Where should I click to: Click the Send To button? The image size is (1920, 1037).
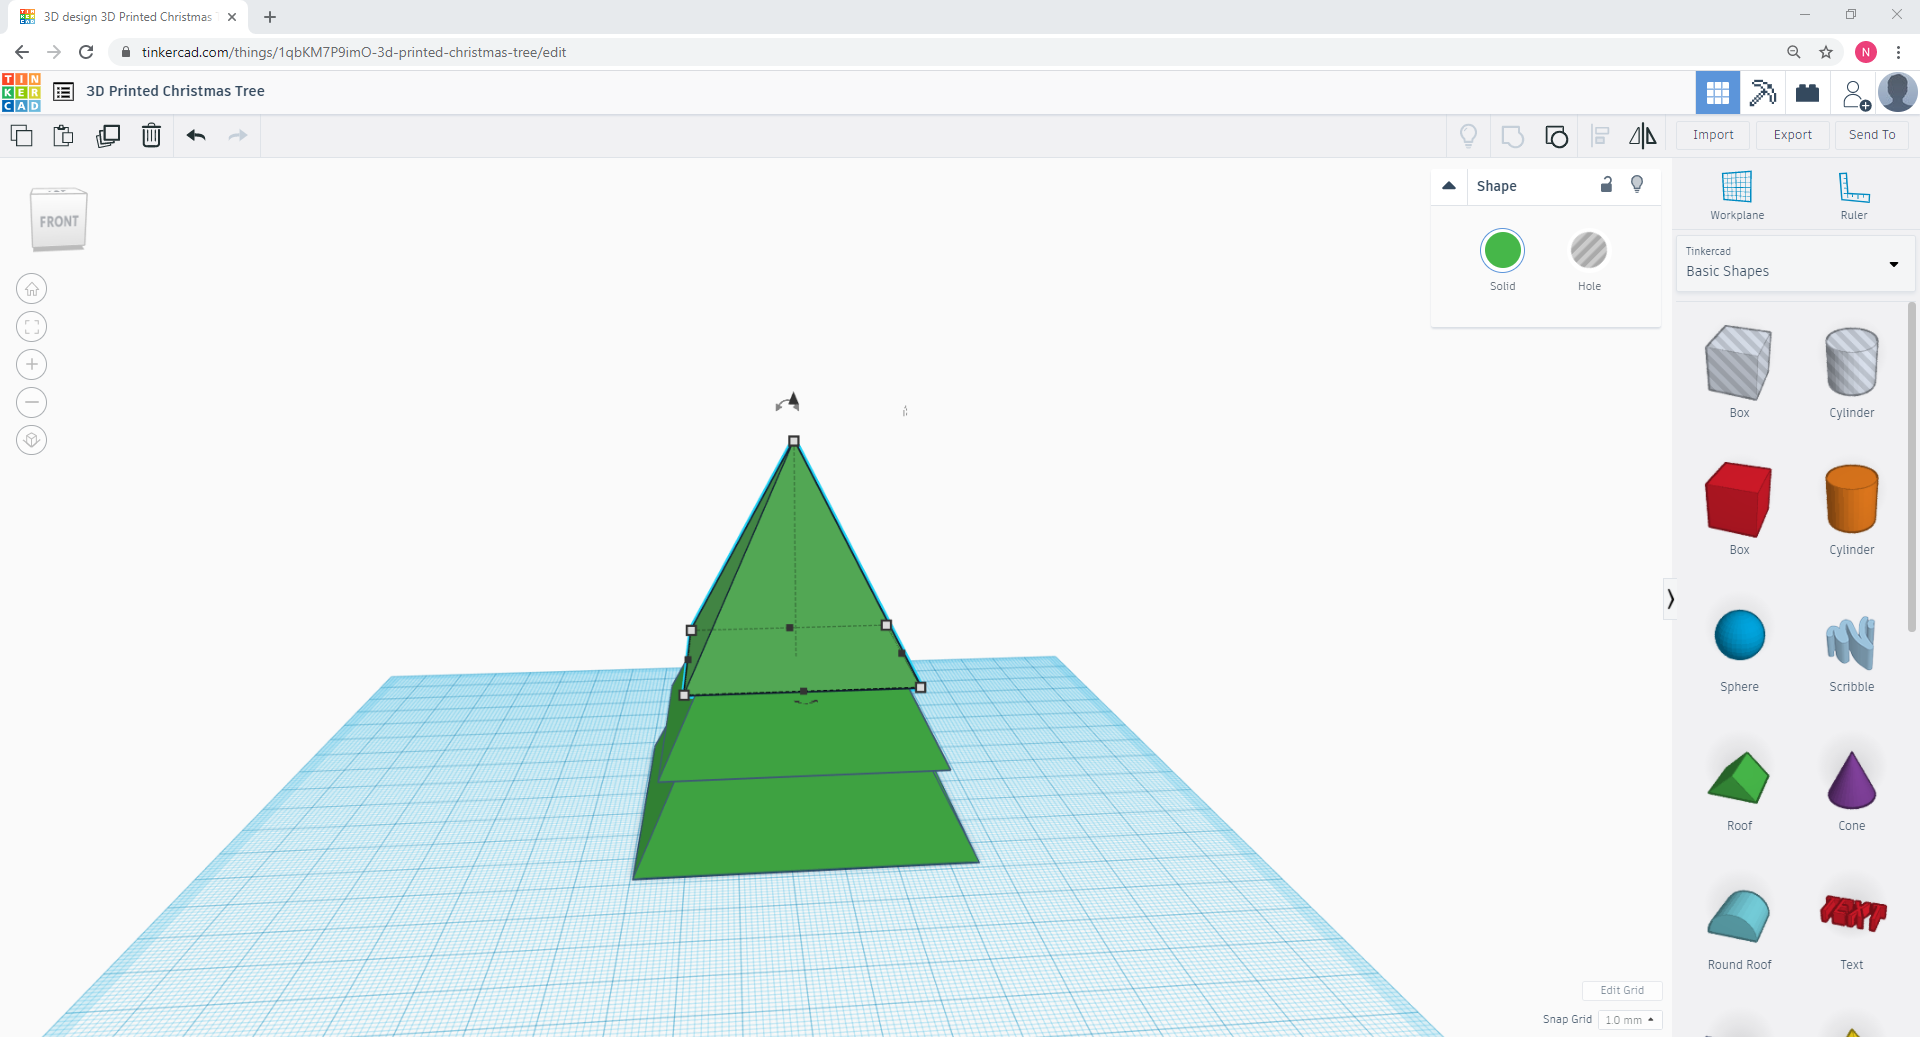(1872, 135)
